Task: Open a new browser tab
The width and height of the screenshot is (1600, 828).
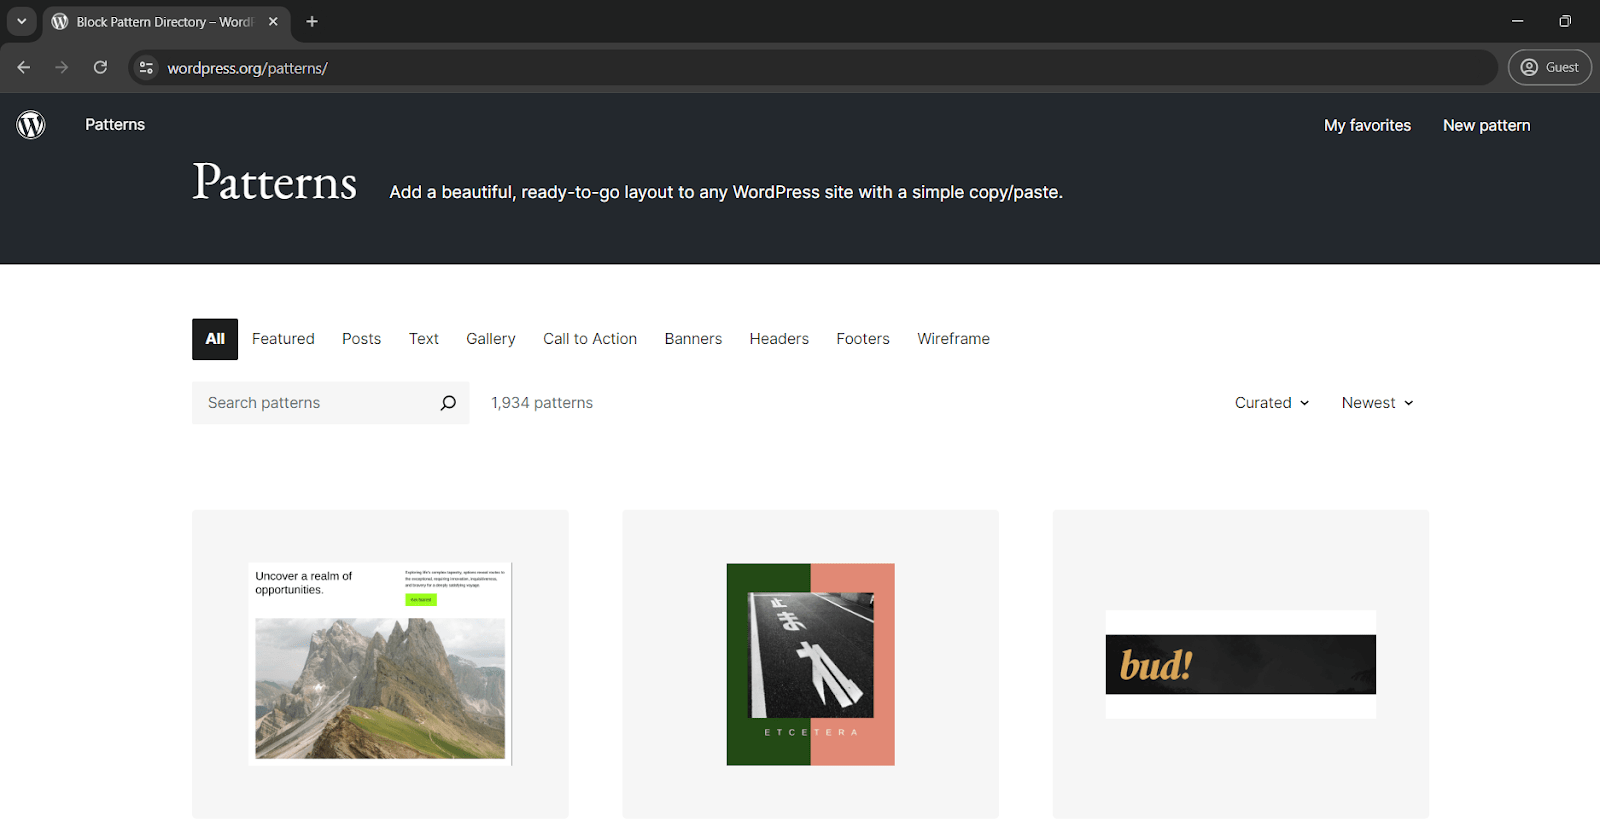Action: (312, 22)
